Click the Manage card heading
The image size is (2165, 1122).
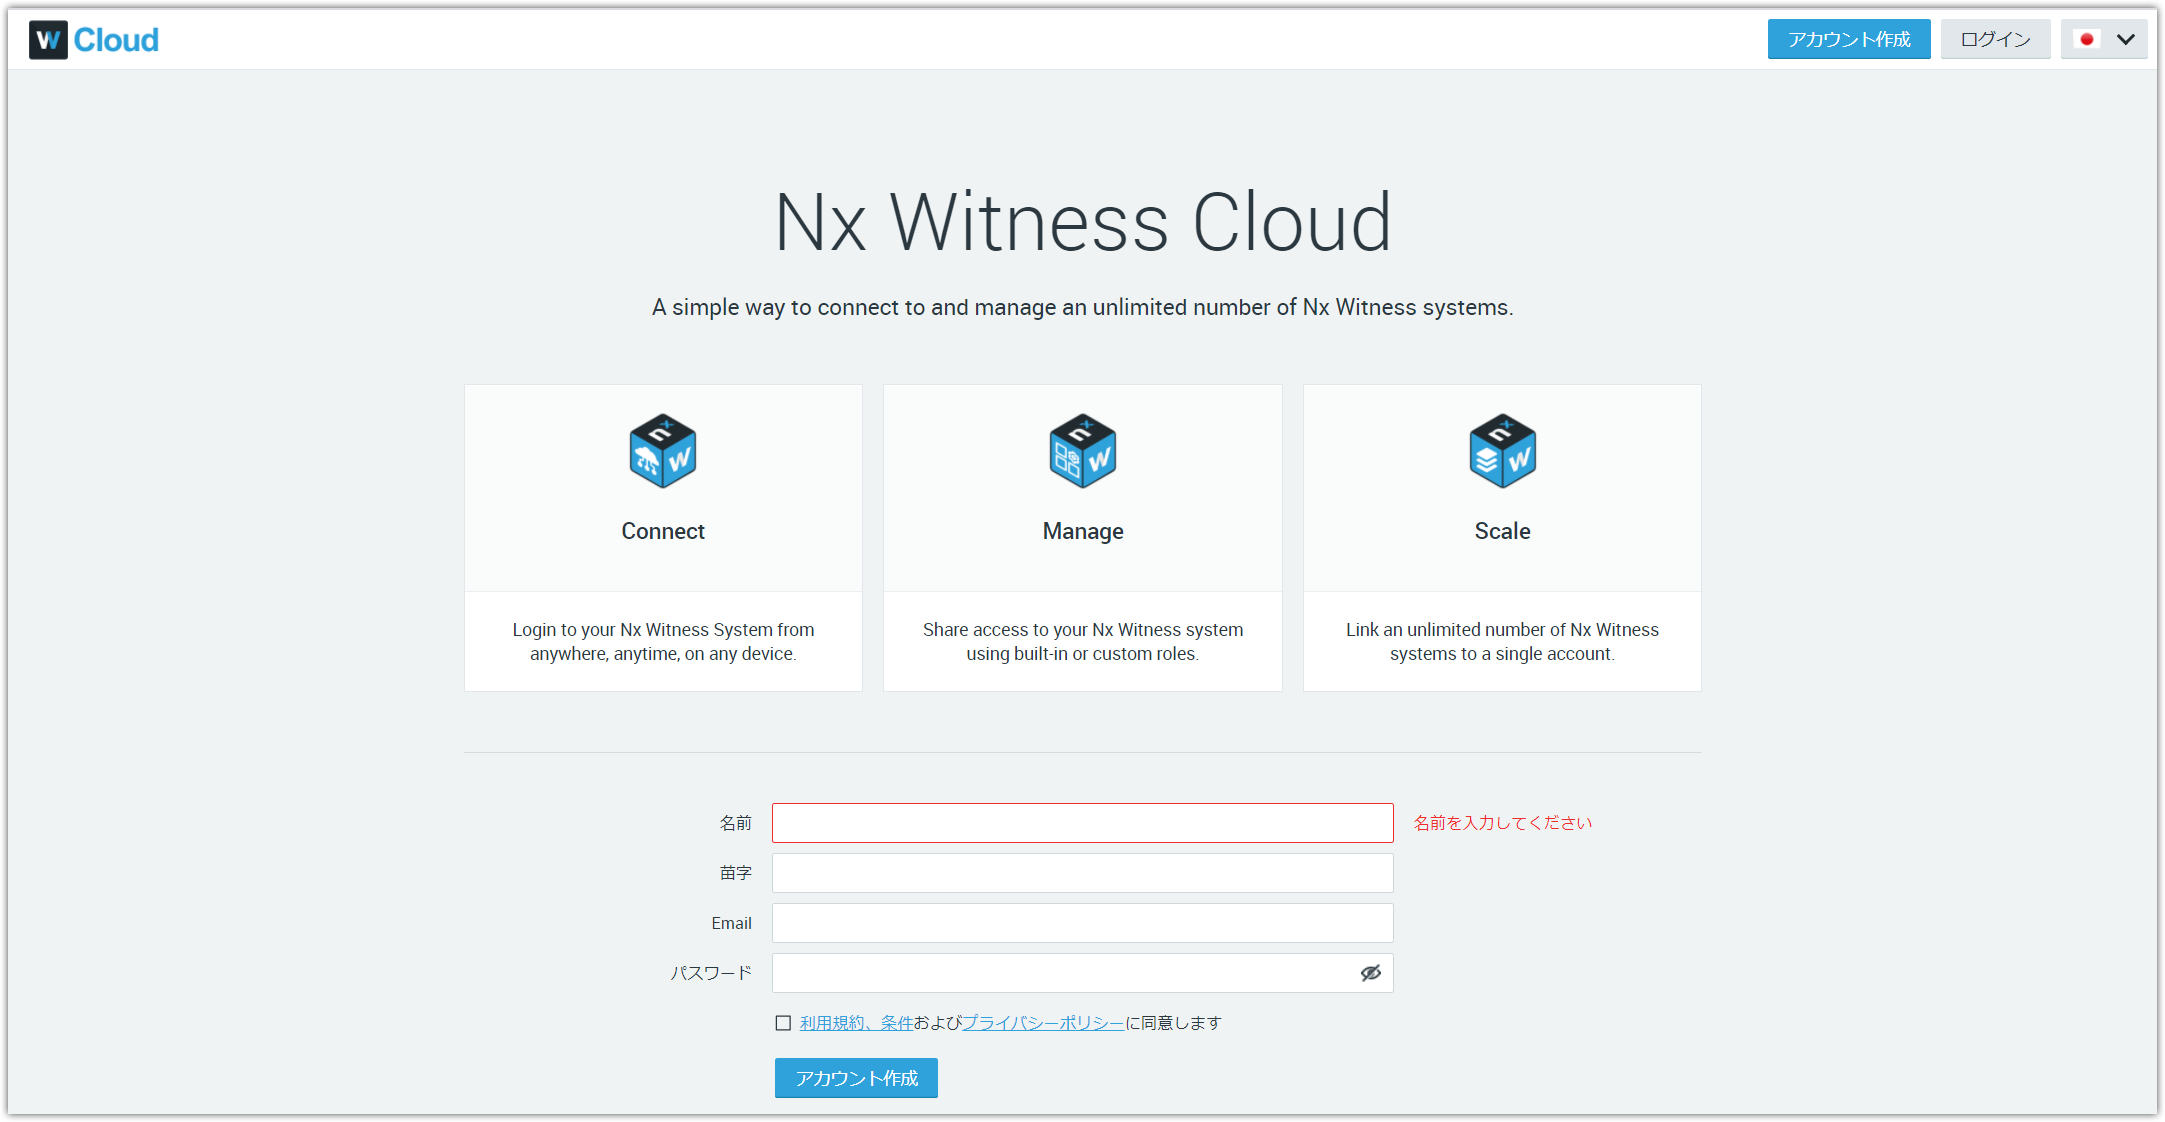coord(1083,531)
